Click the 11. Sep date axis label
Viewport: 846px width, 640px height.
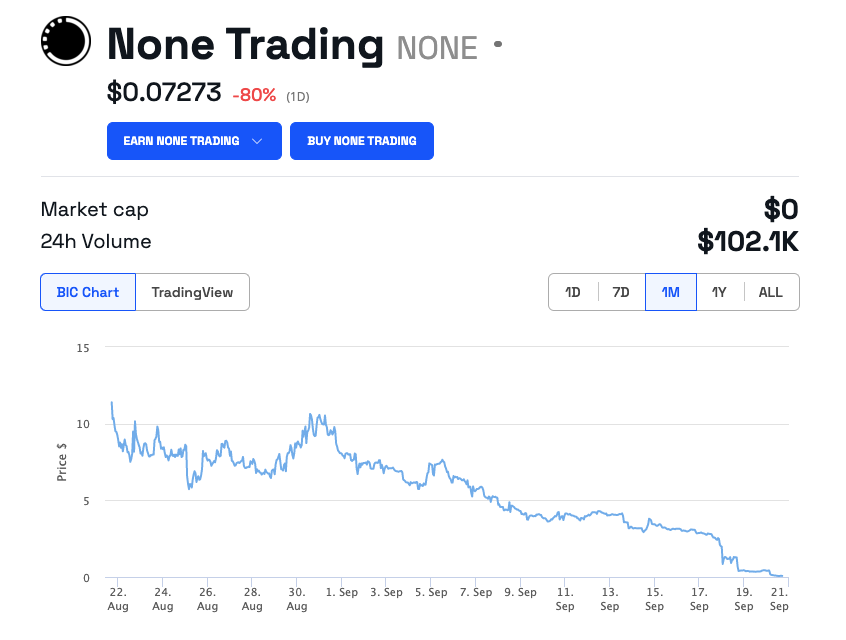click(565, 599)
